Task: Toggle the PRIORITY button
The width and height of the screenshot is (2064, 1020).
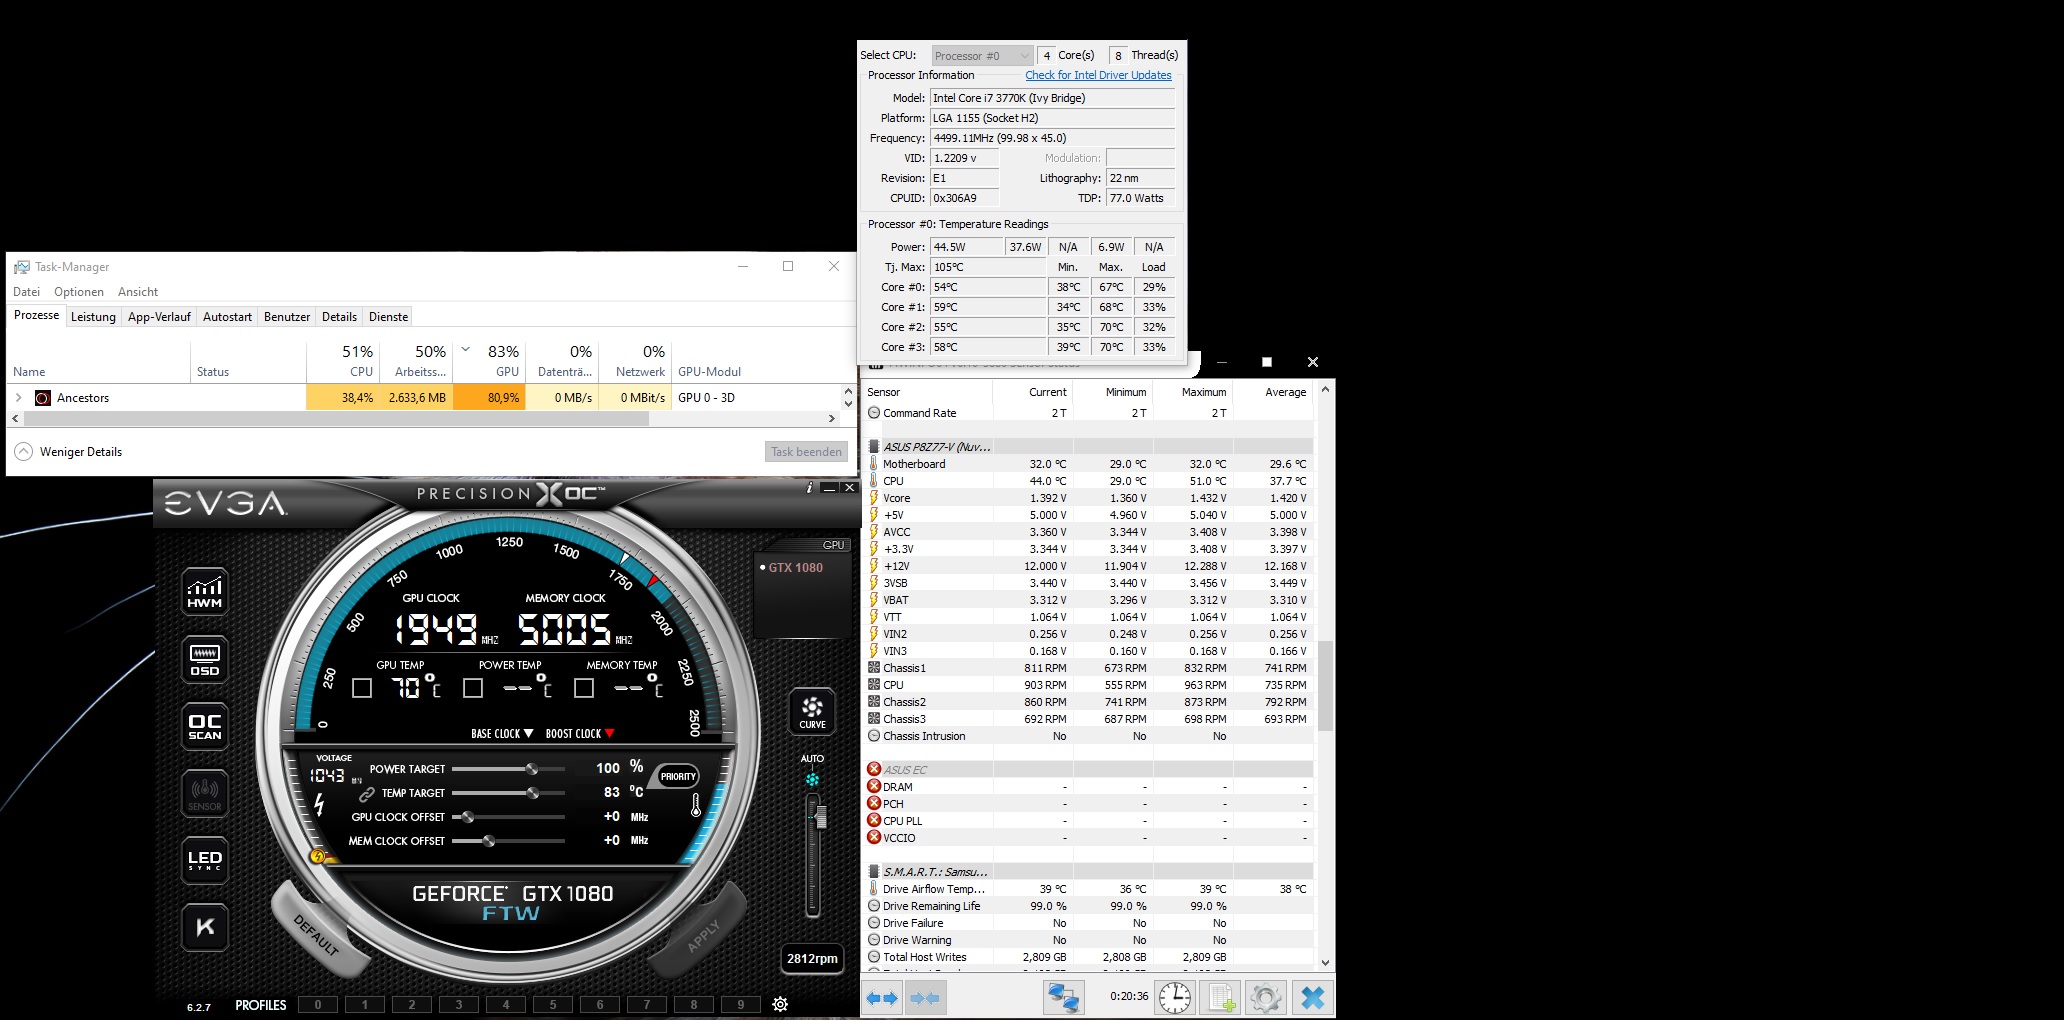Action: [x=678, y=777]
